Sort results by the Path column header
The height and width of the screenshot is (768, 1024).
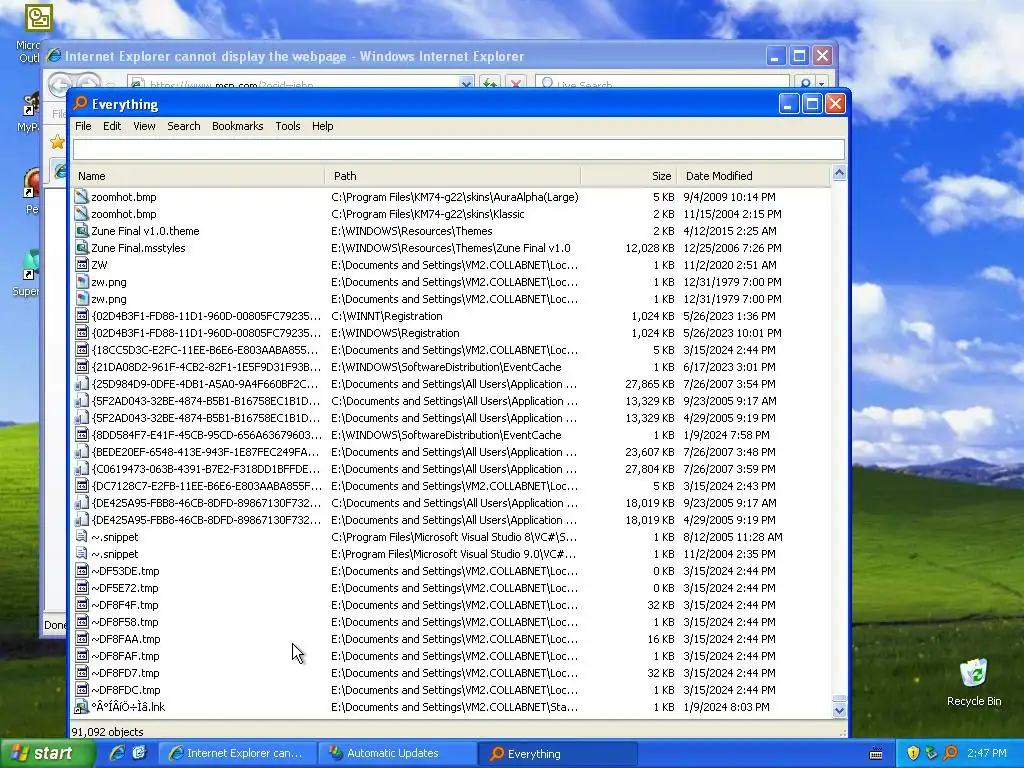(x=453, y=176)
